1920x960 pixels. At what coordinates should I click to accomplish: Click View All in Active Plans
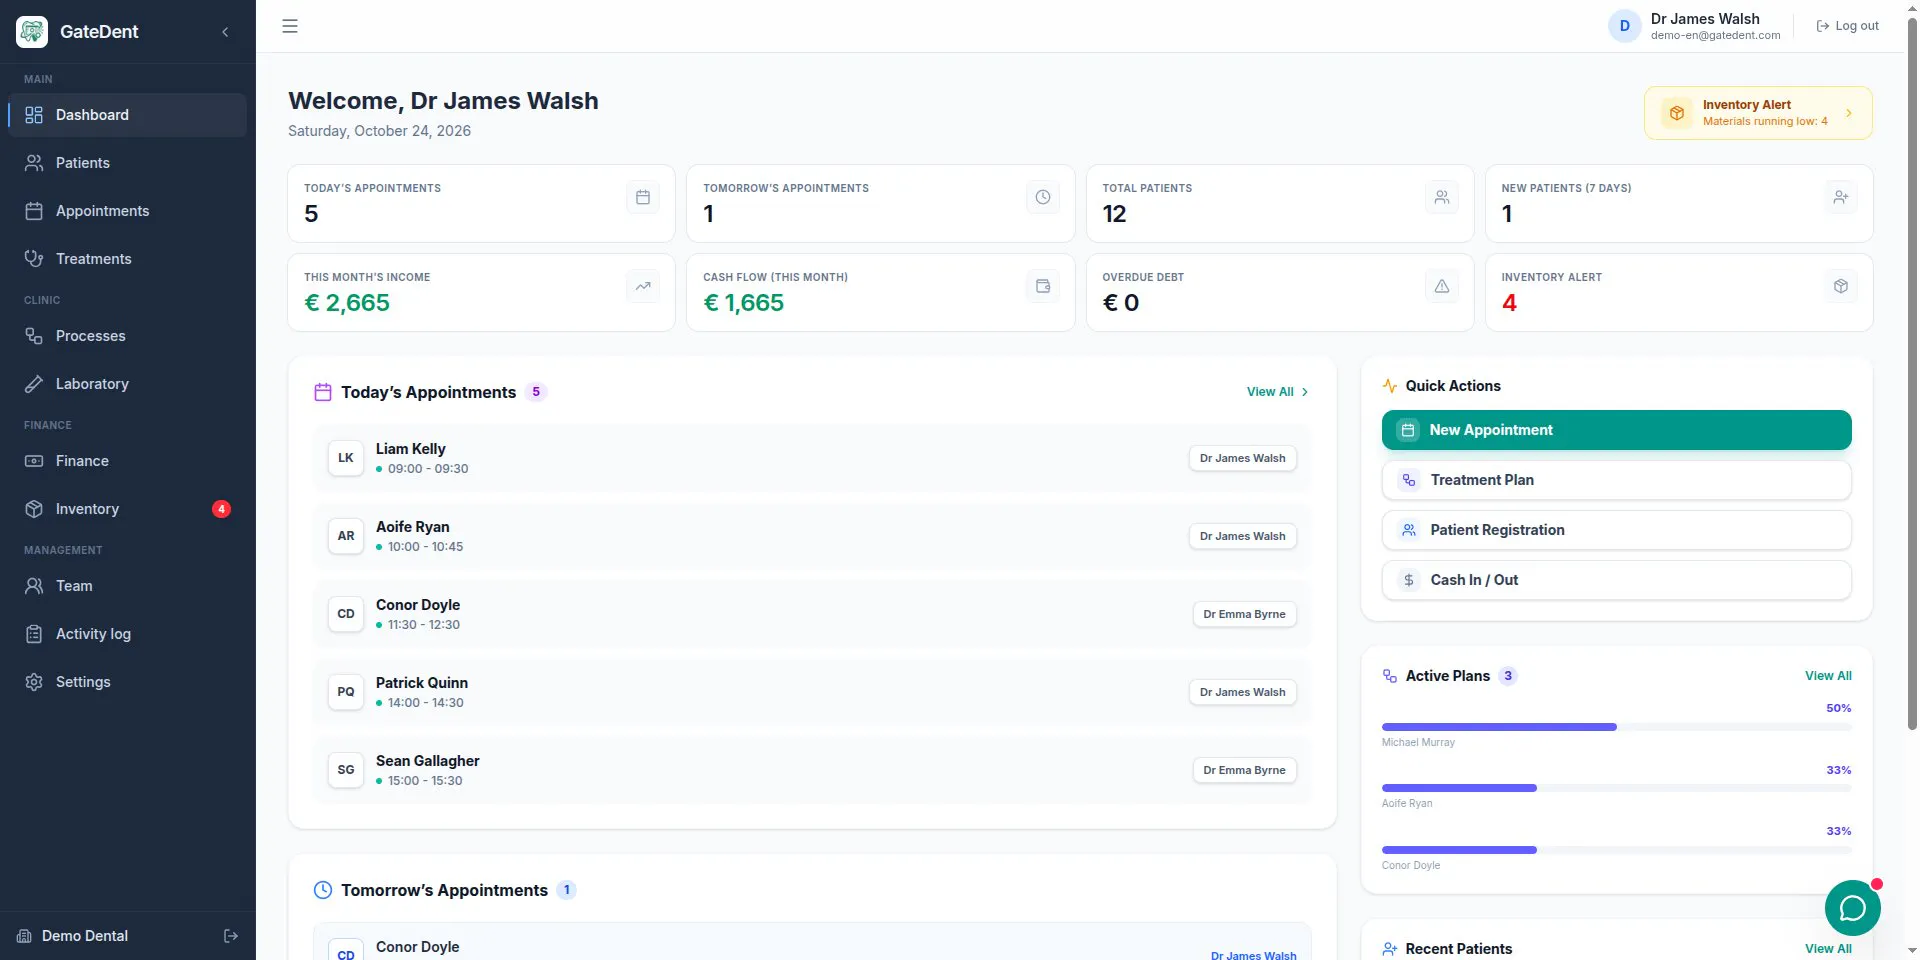[x=1828, y=676]
